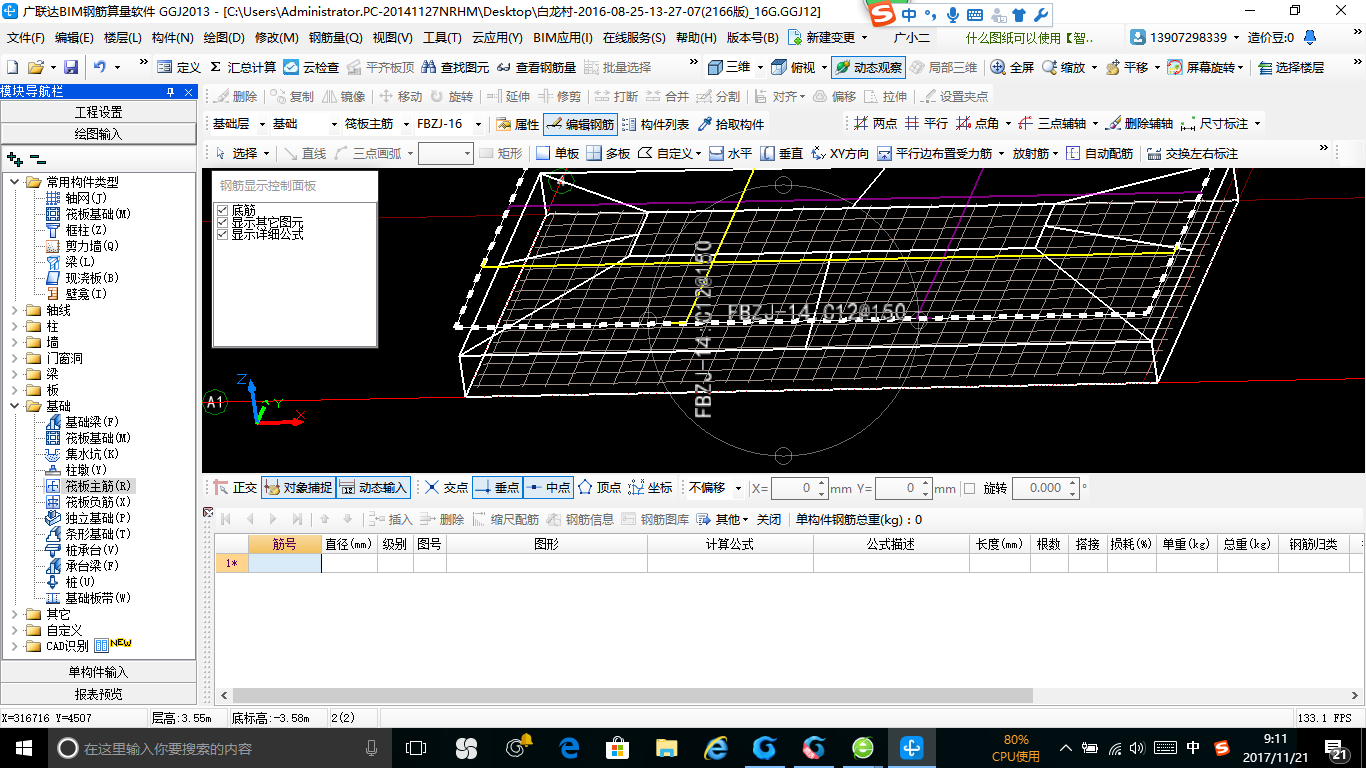Open the 不偏移 offset dropdown
Screen dimensions: 1366x768
click(738, 488)
